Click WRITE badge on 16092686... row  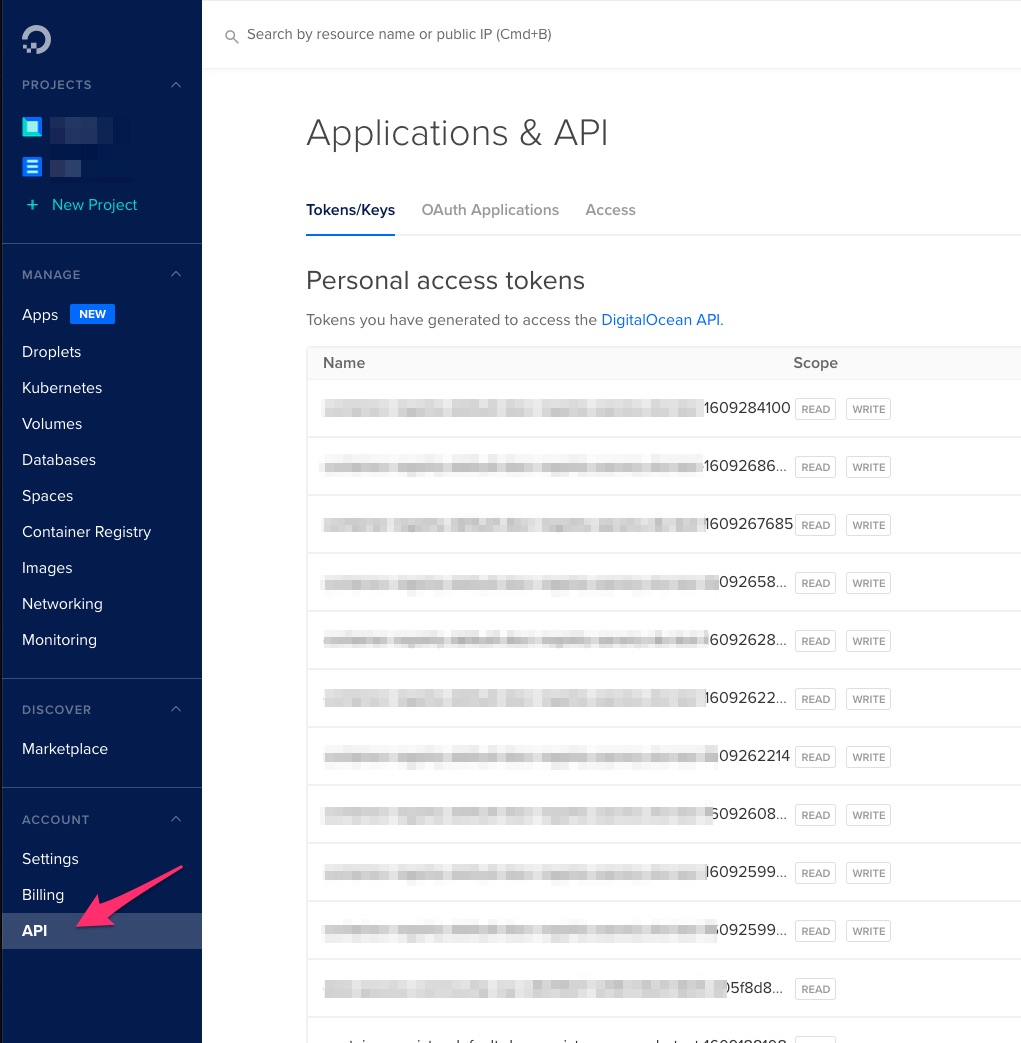tap(869, 467)
